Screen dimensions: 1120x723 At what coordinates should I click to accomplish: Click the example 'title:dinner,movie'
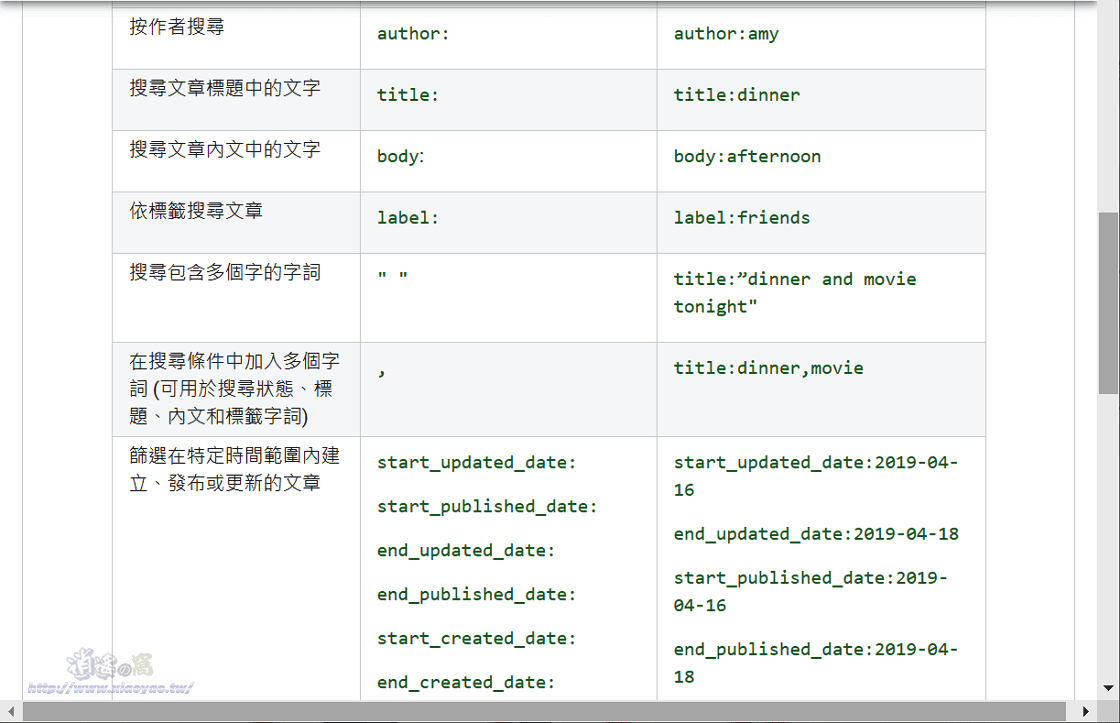pos(769,369)
